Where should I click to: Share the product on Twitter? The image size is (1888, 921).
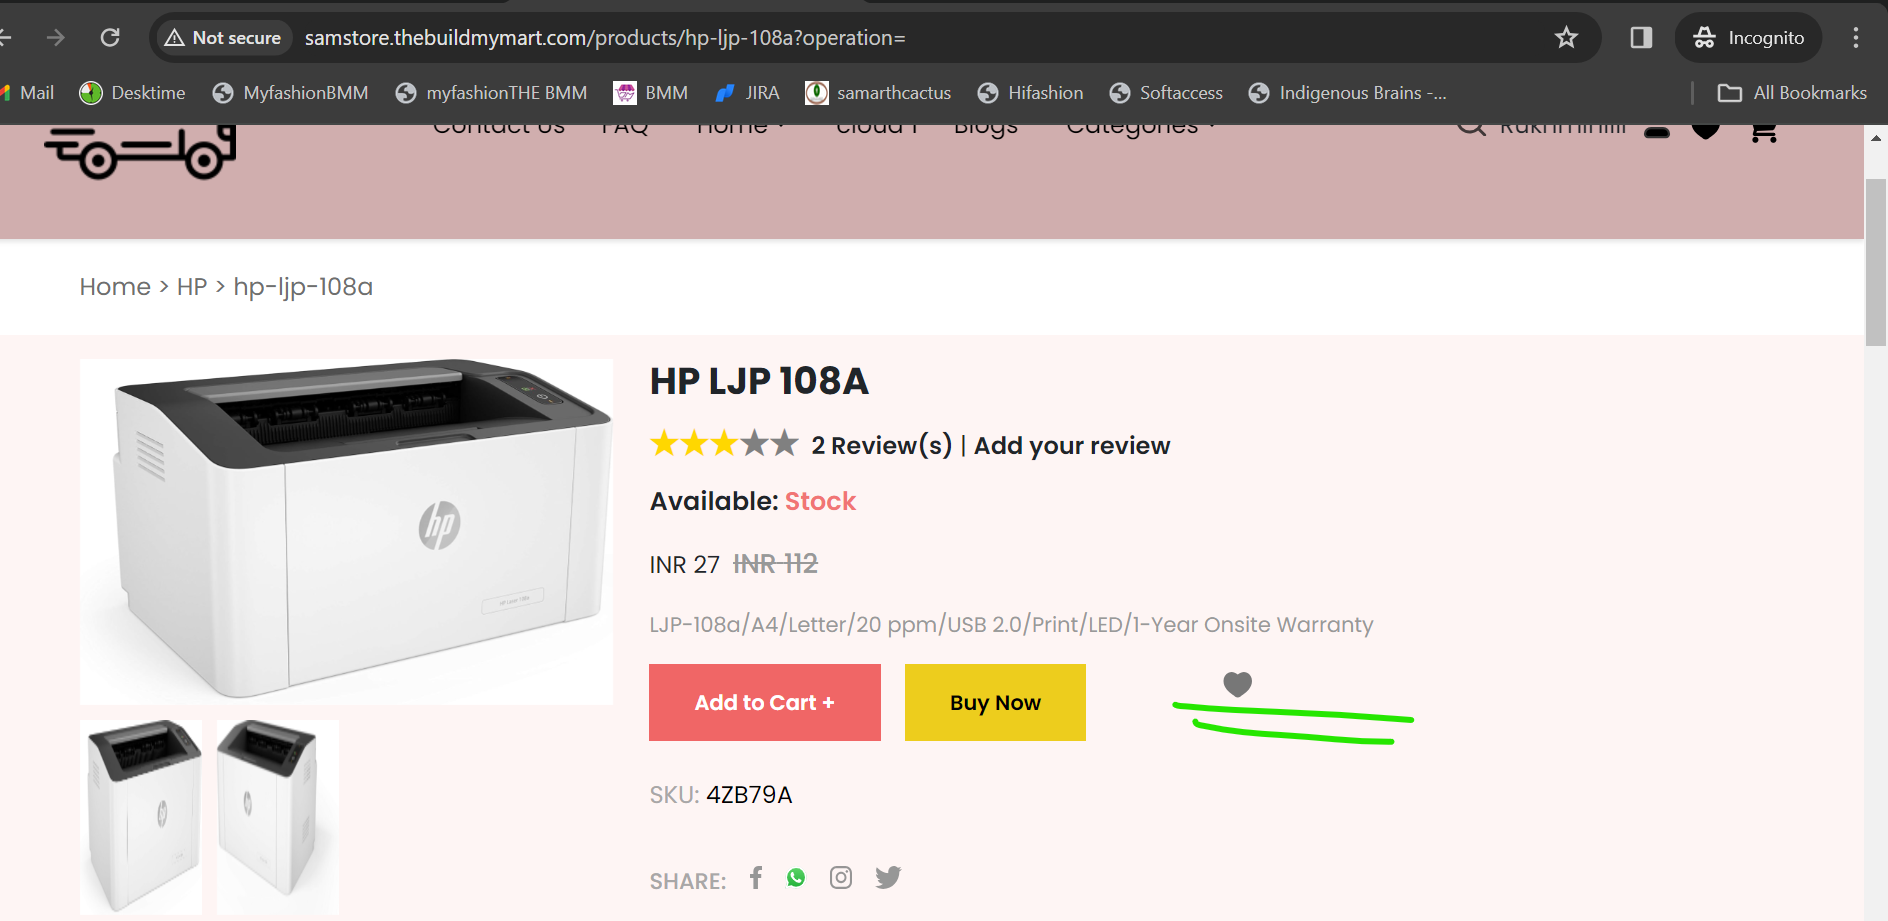pyautogui.click(x=888, y=878)
